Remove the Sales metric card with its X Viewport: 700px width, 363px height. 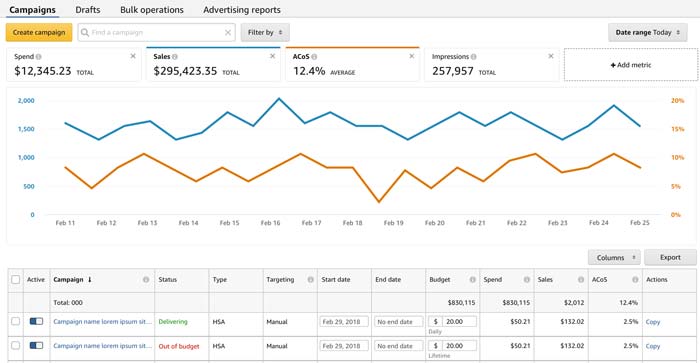pos(272,56)
